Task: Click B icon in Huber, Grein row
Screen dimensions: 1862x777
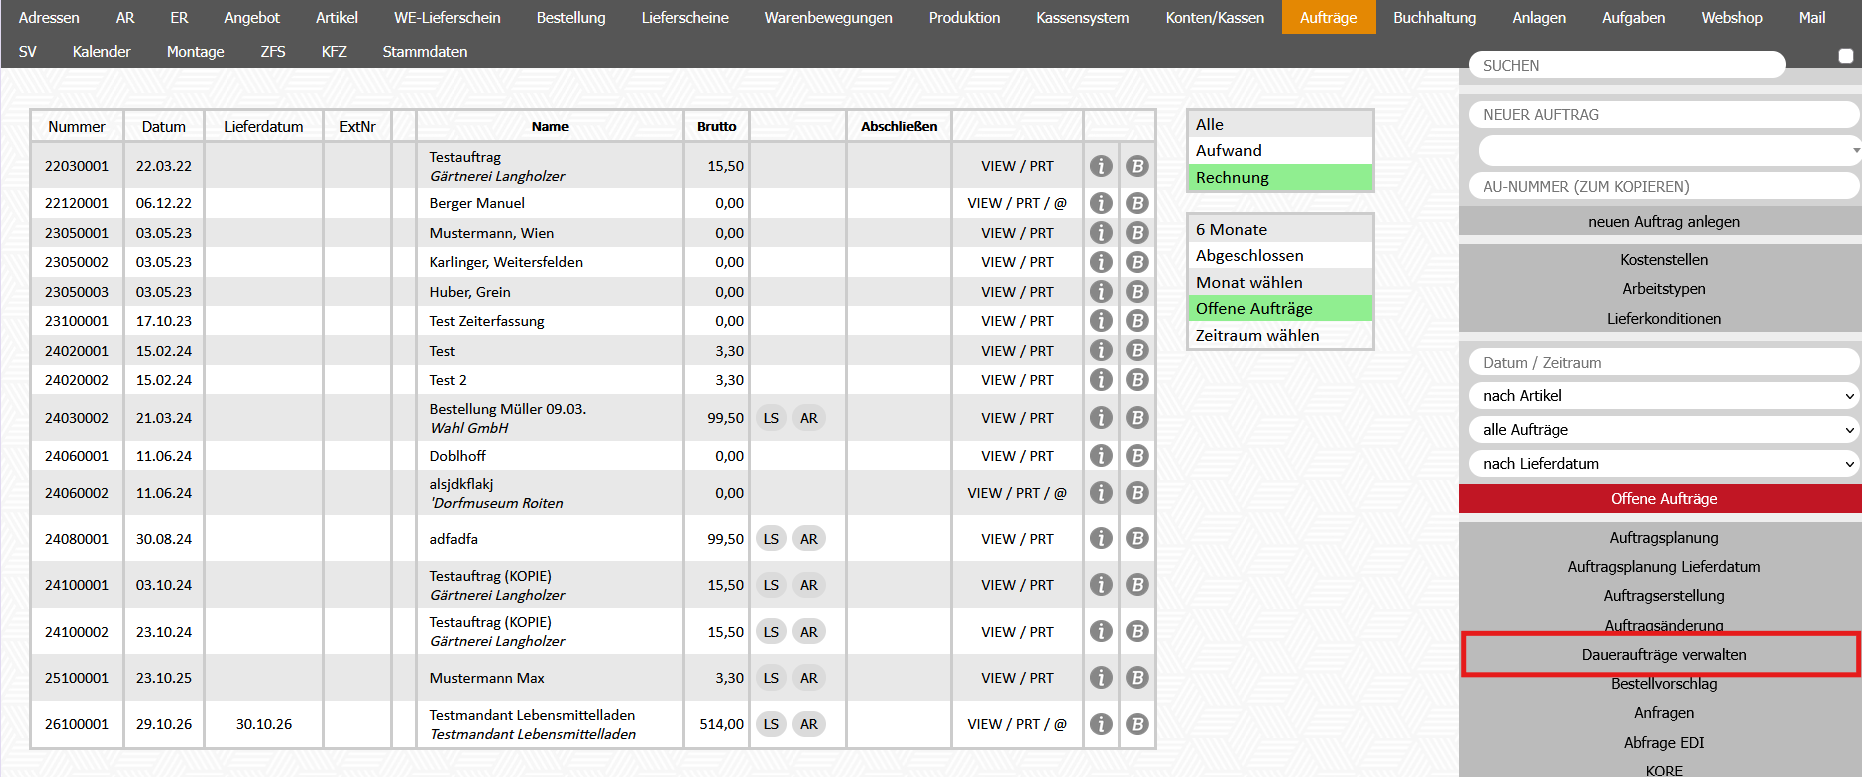Action: (1137, 292)
